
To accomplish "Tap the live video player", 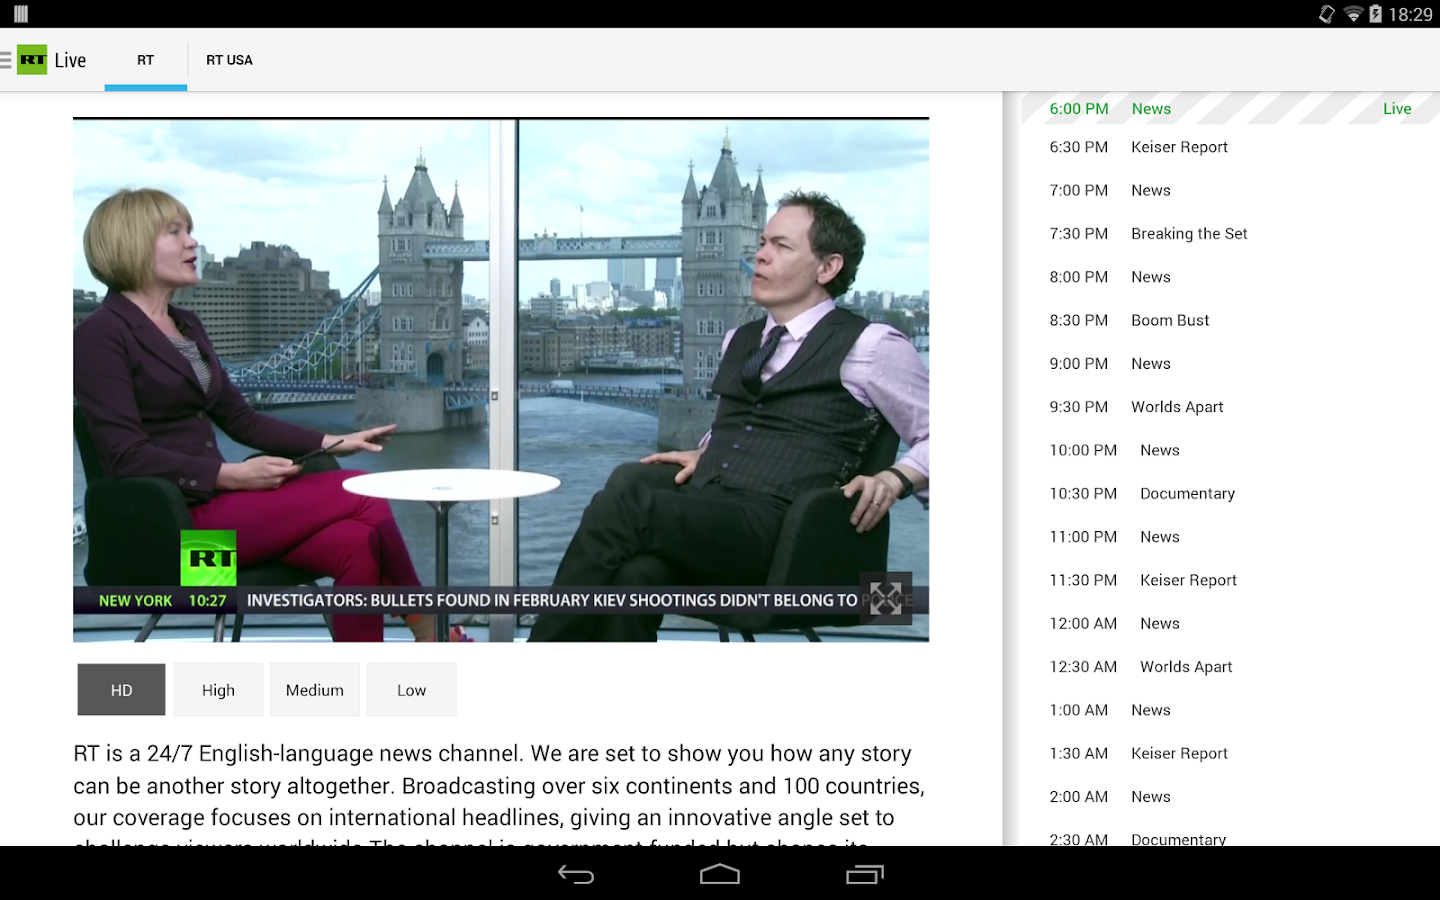I will [501, 380].
